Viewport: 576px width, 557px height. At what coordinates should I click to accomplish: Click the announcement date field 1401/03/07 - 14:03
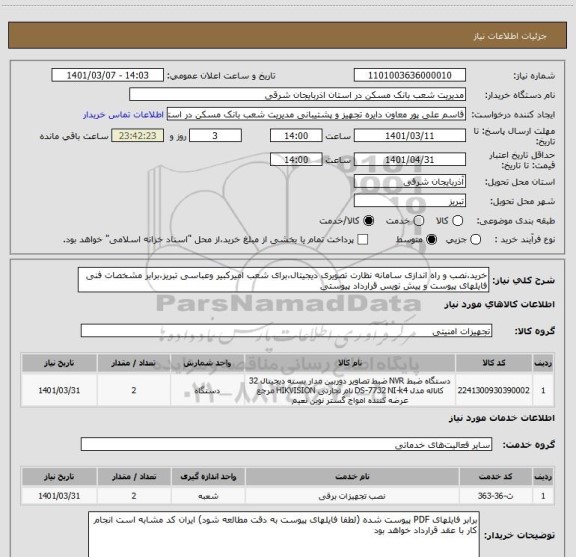point(108,75)
